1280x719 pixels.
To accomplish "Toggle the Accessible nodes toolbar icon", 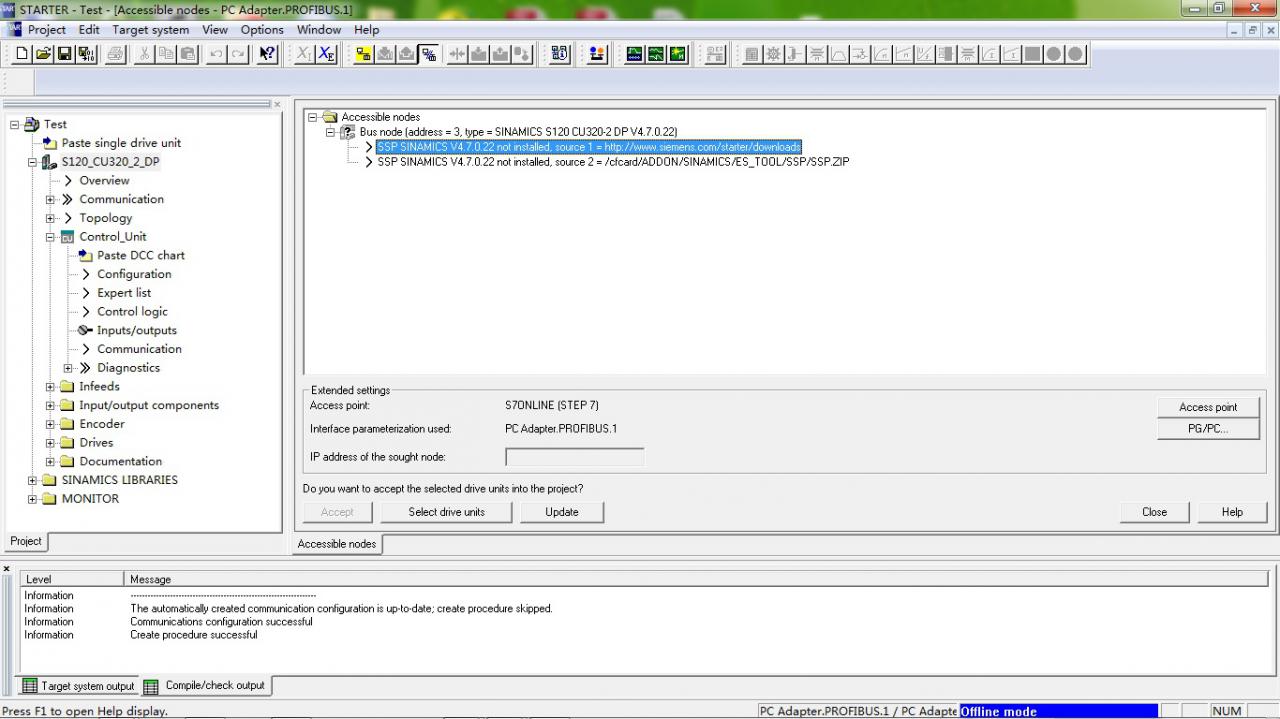I will 428,54.
